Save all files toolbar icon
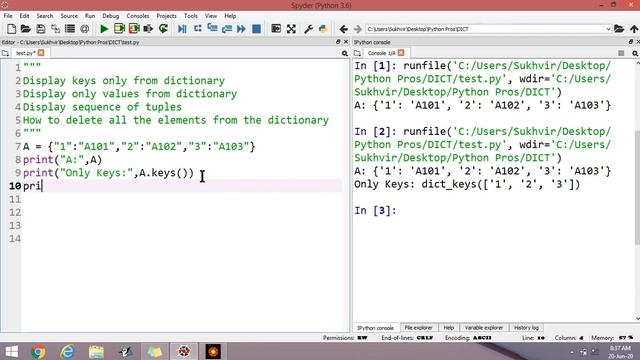 [55, 29]
